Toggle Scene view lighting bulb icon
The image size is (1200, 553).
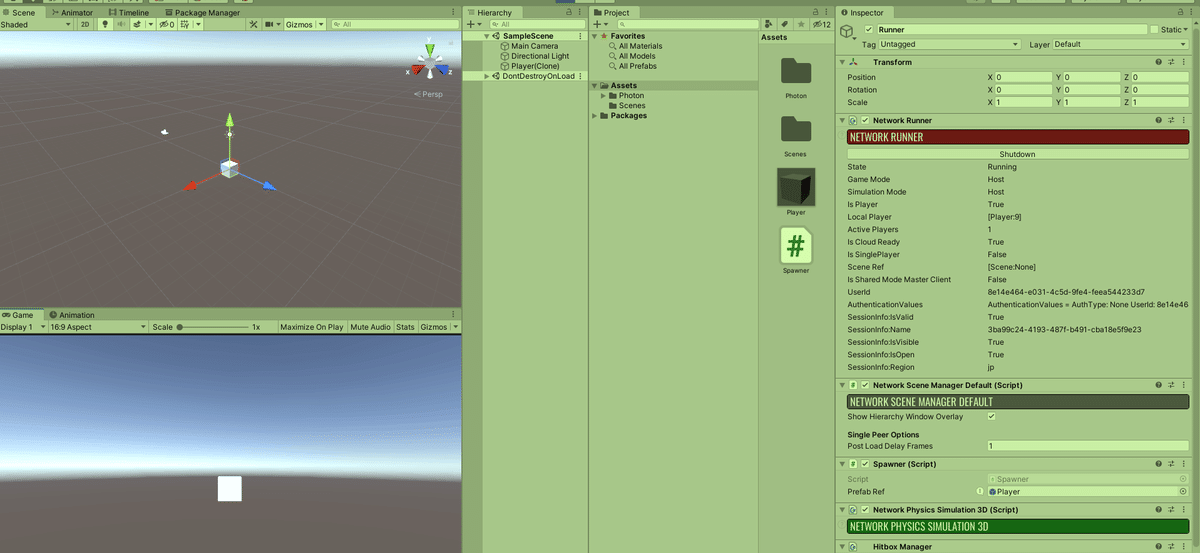pos(105,24)
